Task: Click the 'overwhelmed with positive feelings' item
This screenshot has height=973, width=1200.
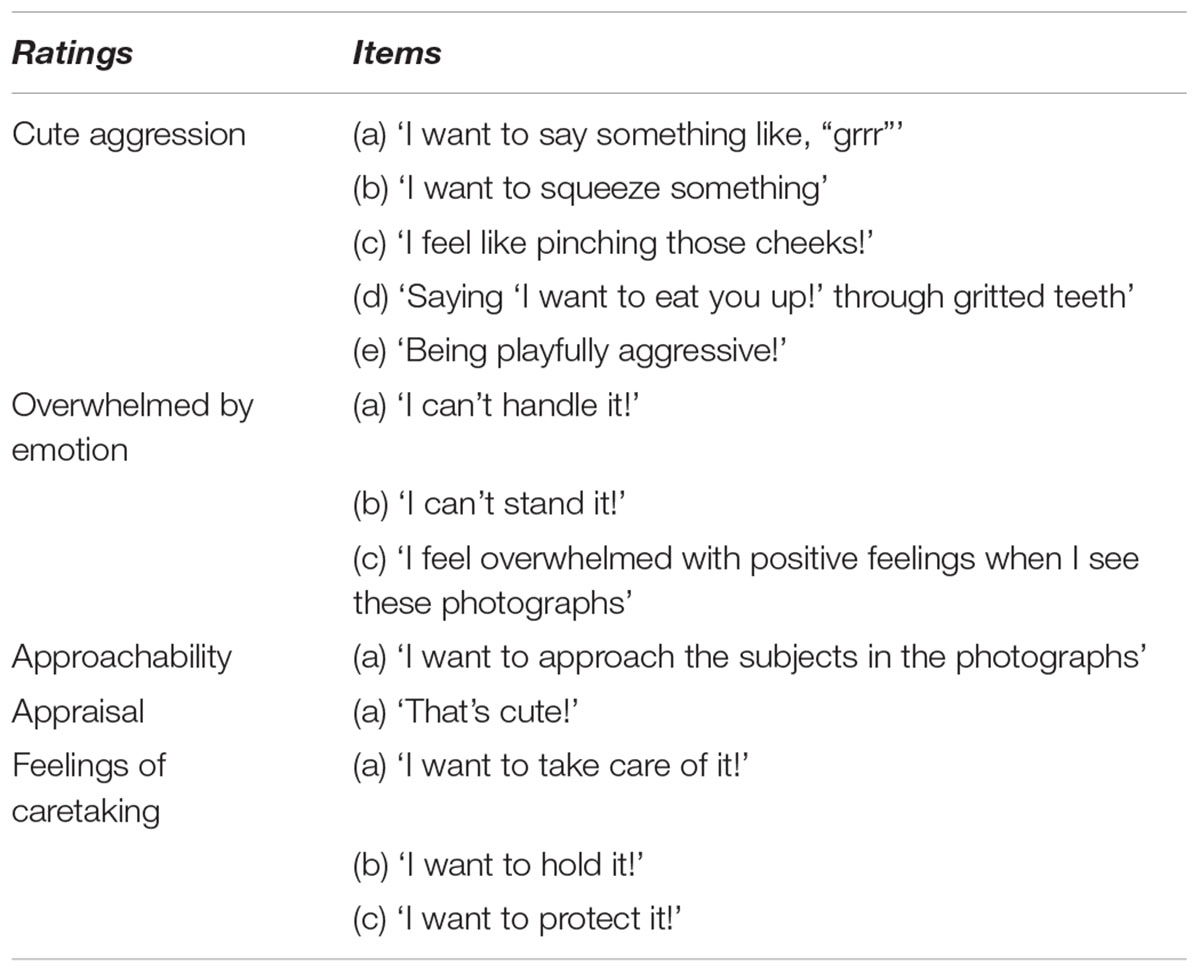Action: click(745, 580)
